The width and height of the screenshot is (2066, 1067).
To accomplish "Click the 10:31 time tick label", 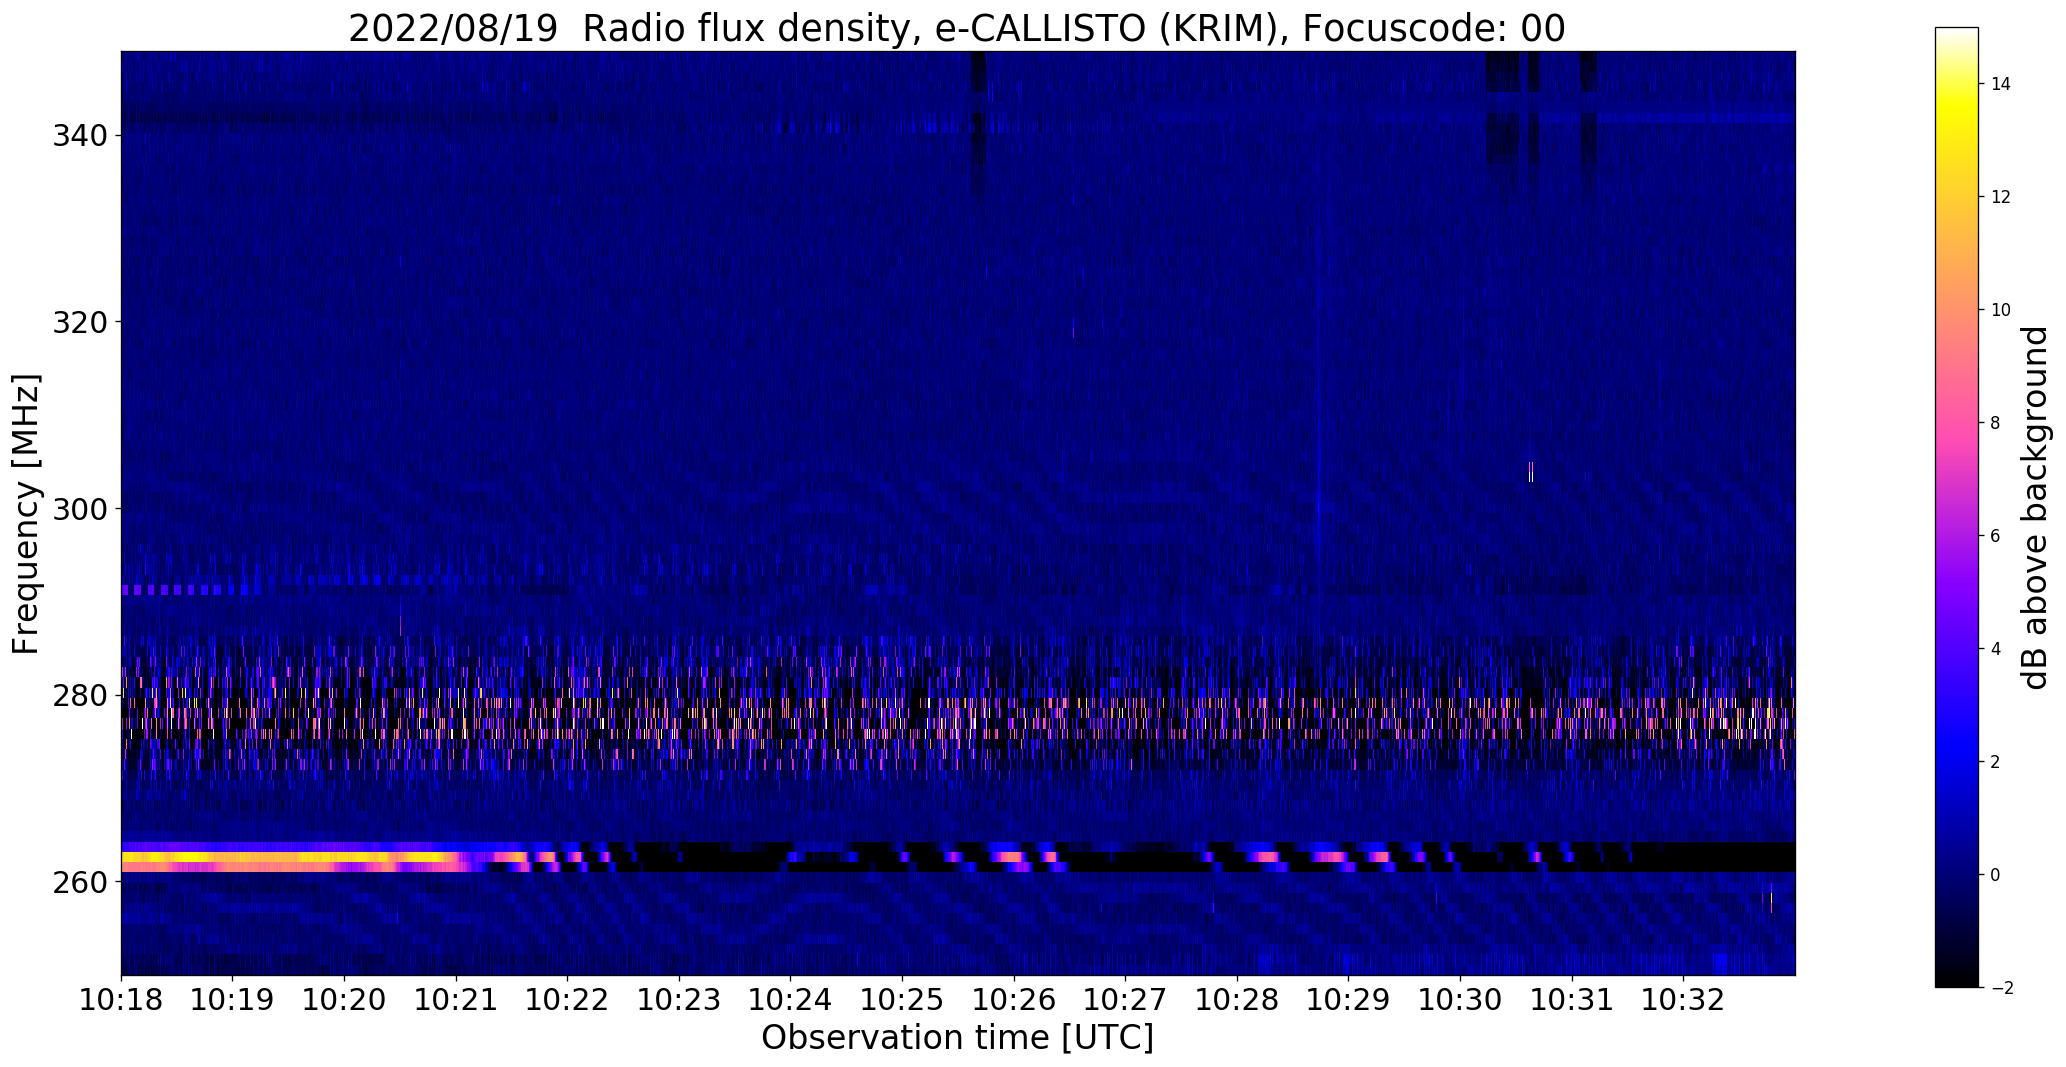I will point(1573,1001).
